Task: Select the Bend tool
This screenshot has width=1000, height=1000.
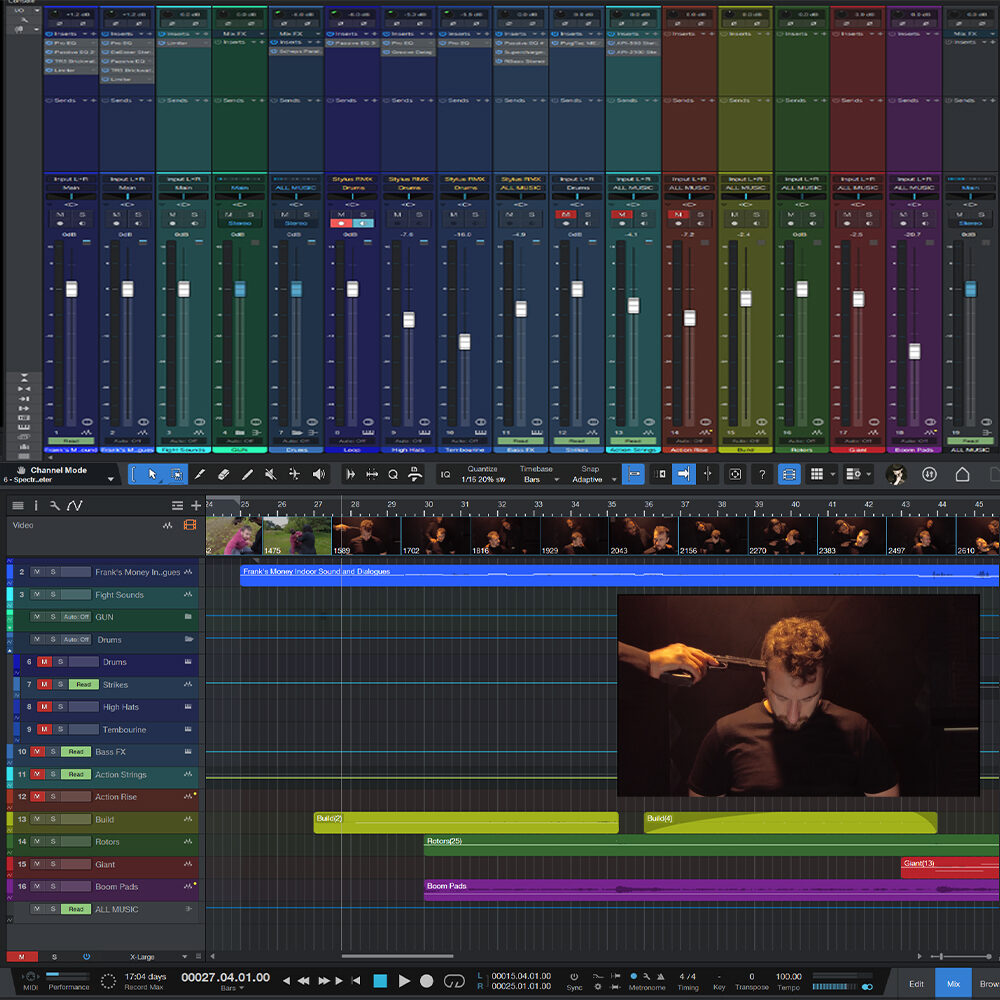Action: pyautogui.click(x=295, y=474)
